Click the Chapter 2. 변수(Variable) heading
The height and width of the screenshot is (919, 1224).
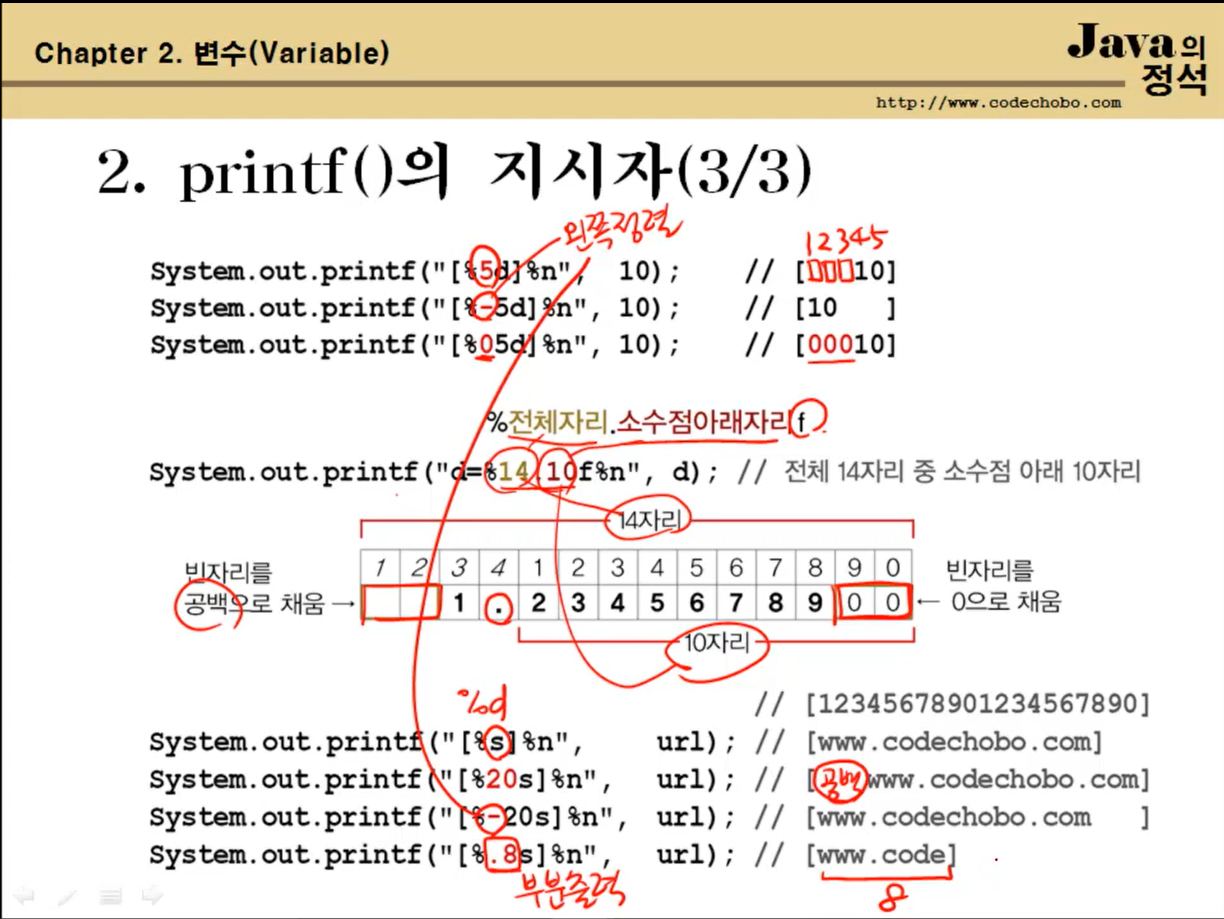(x=211, y=53)
